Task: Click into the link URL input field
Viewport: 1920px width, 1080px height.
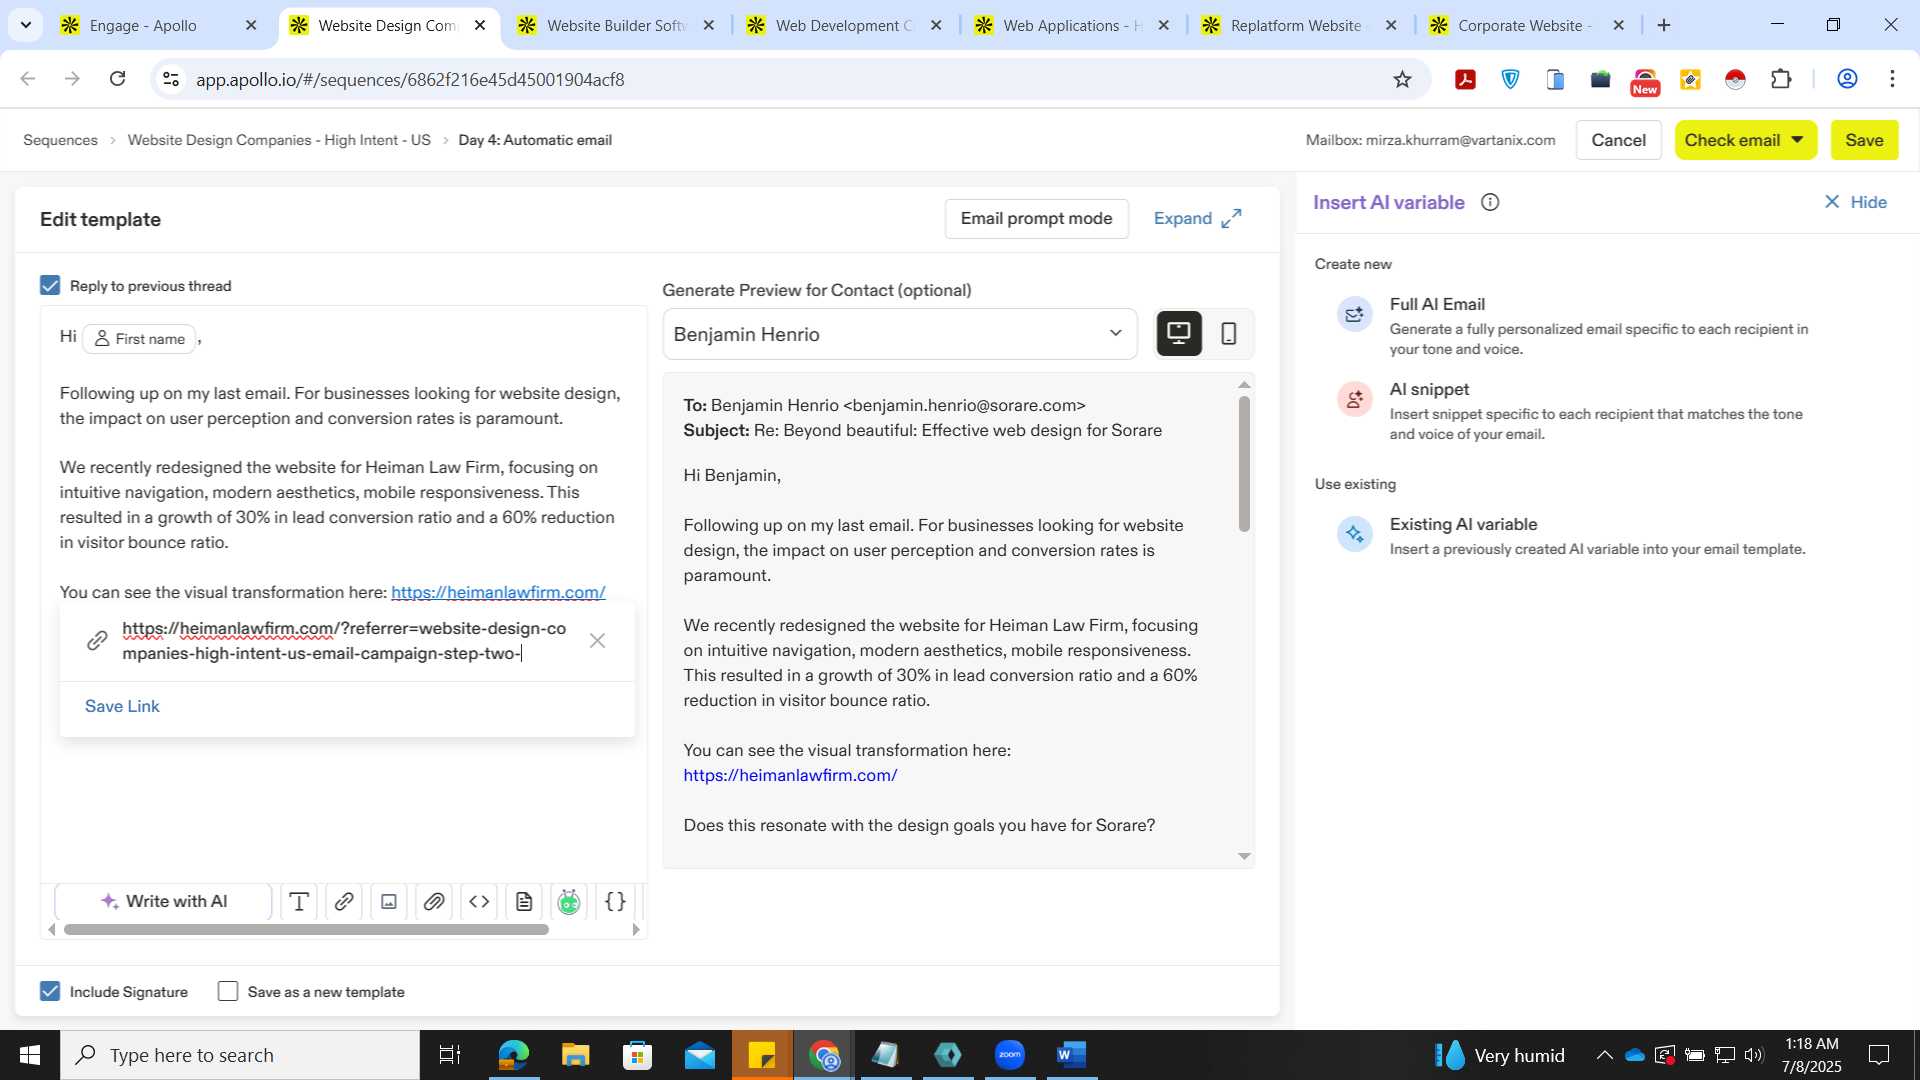Action: pyautogui.click(x=344, y=641)
